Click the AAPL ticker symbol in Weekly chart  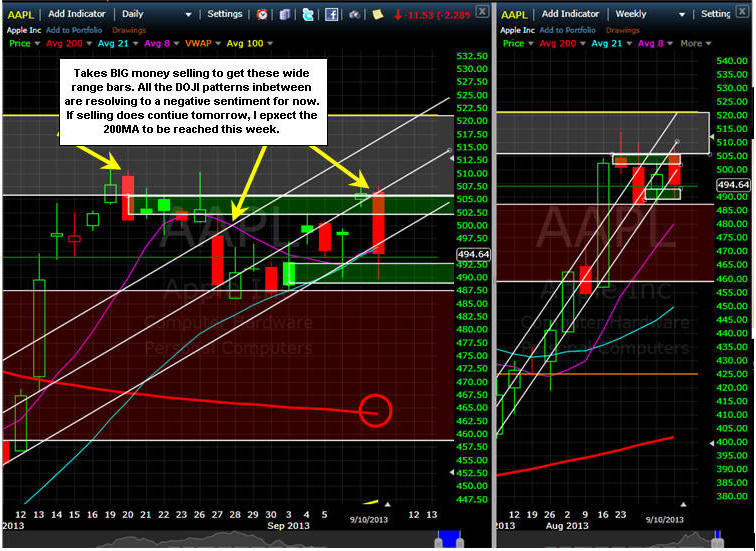[515, 15]
